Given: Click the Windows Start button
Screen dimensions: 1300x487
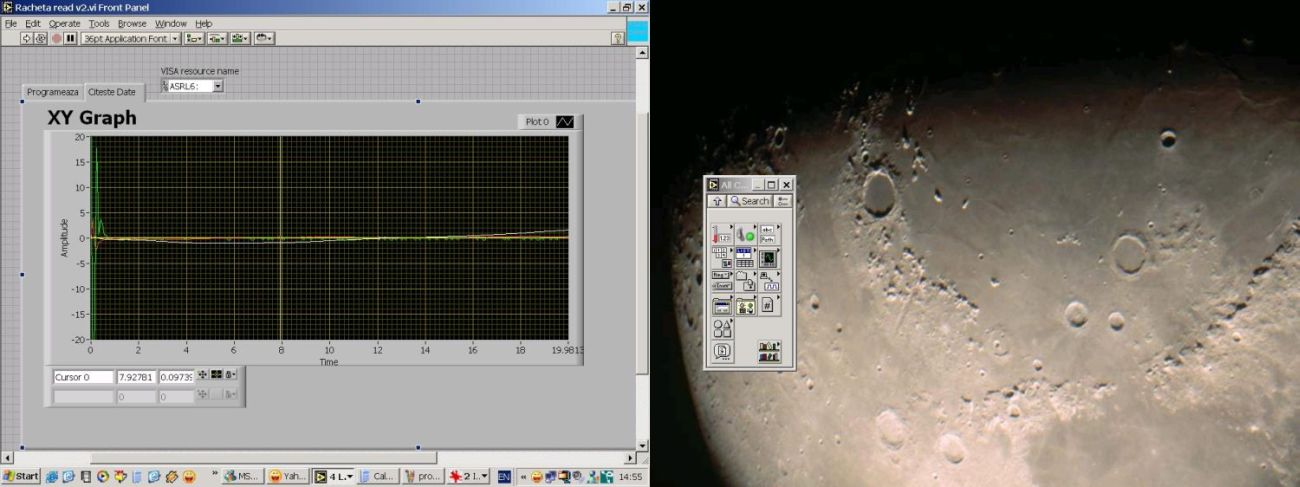Looking at the screenshot, I should [21, 477].
